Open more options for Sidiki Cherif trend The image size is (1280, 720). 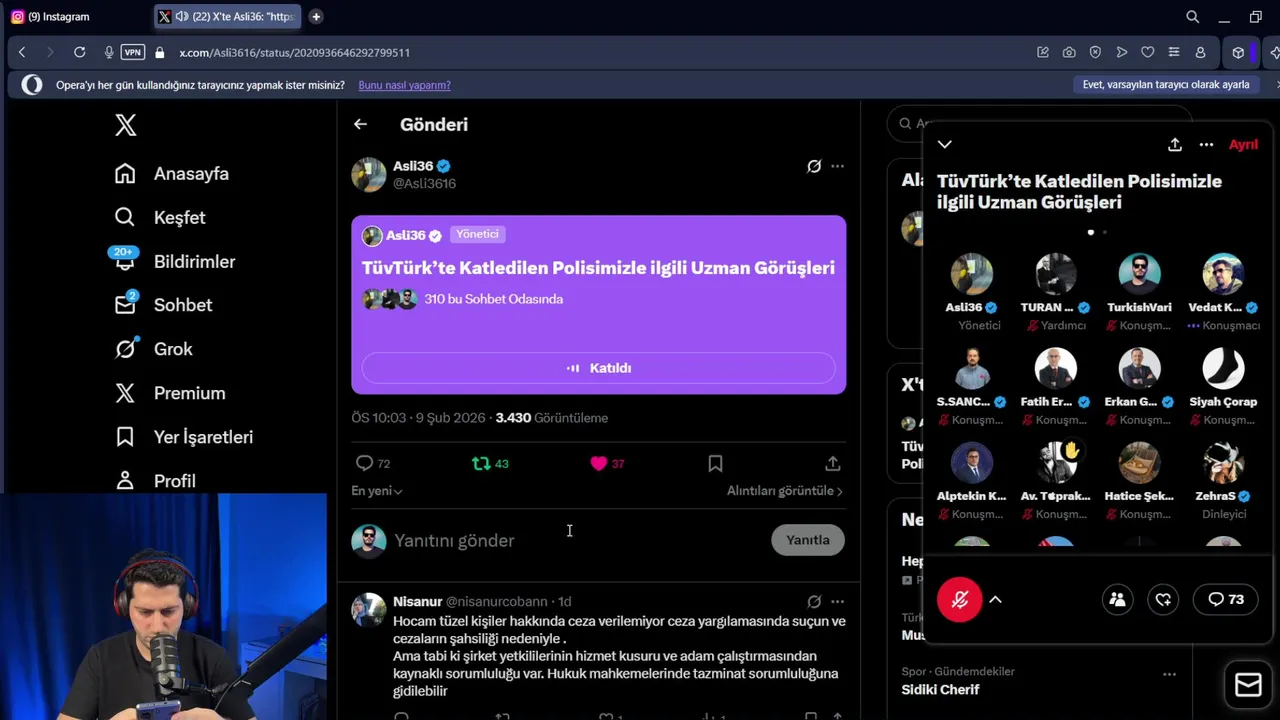pyautogui.click(x=1169, y=674)
